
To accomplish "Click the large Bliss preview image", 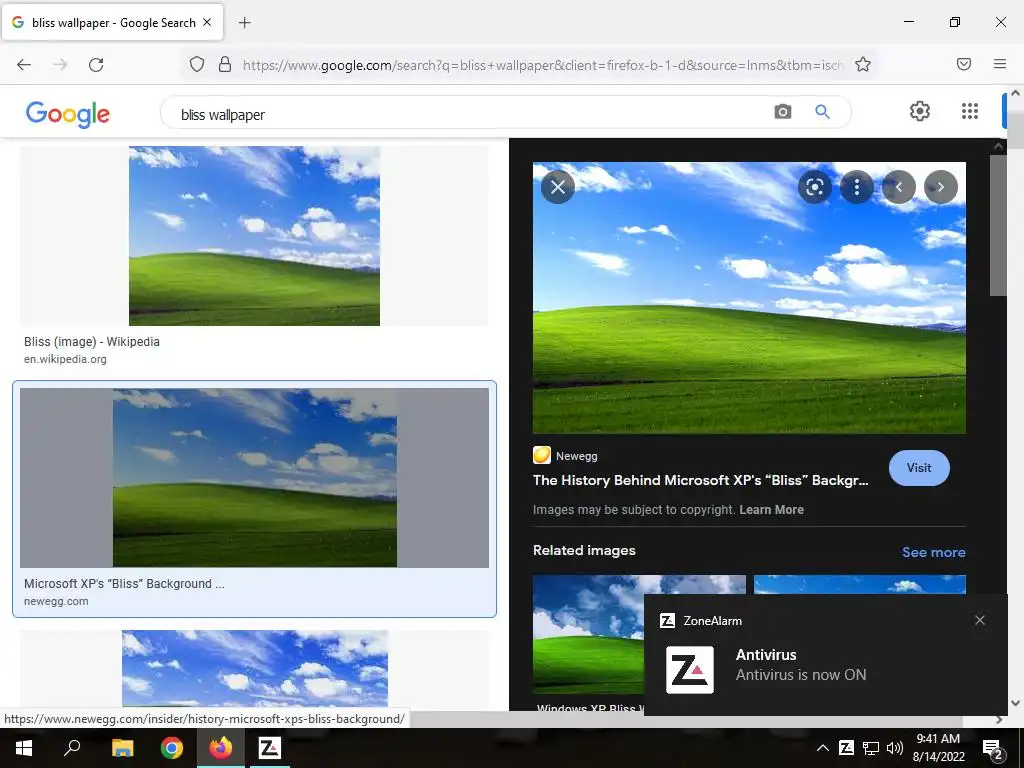I will 749,298.
